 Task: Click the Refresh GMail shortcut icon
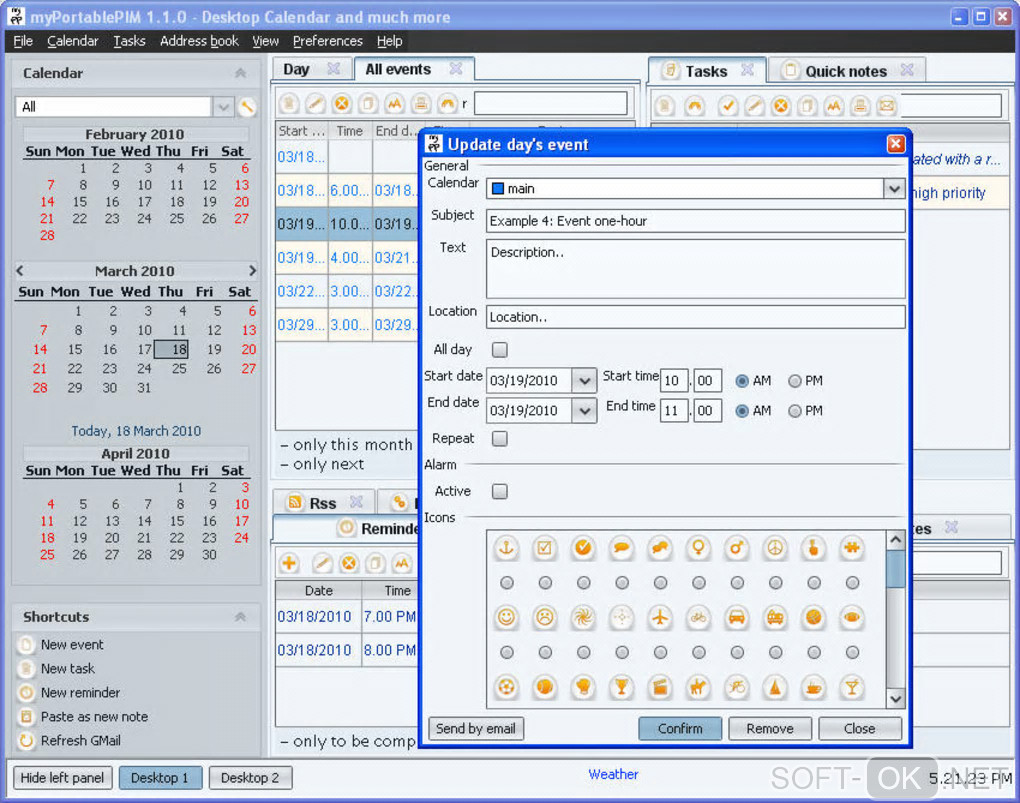26,741
